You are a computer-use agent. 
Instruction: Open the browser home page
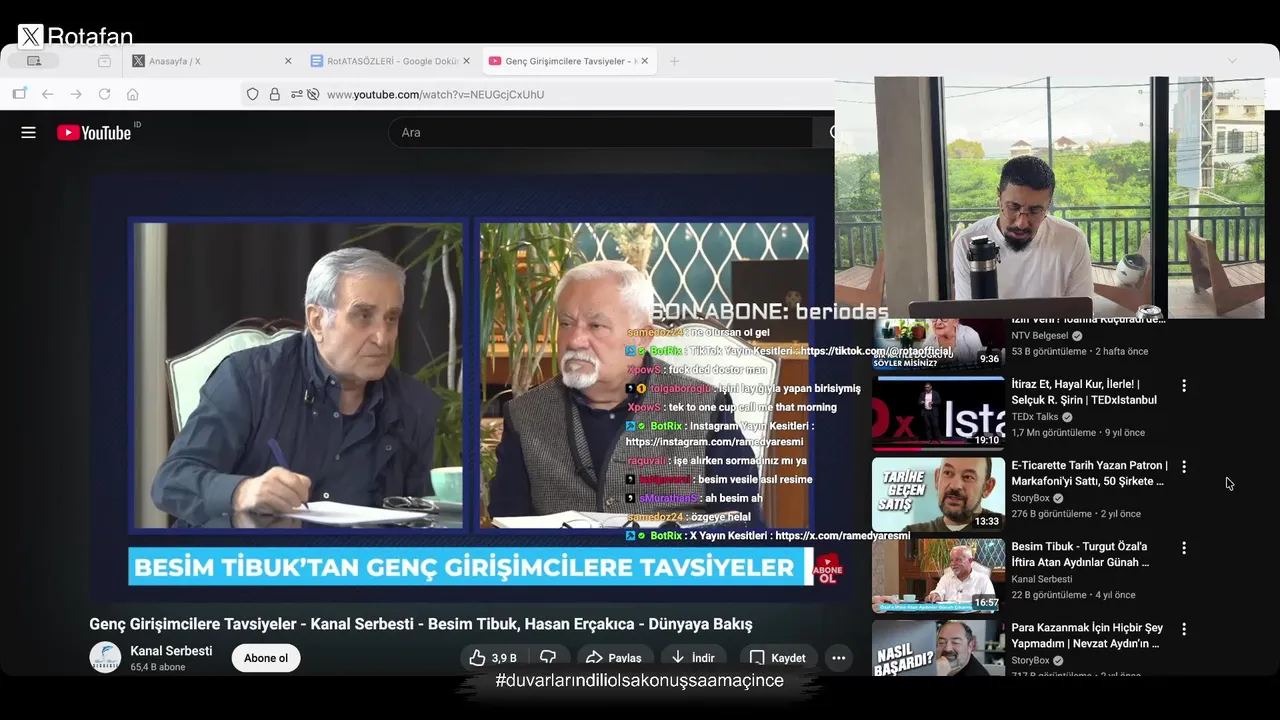(132, 94)
